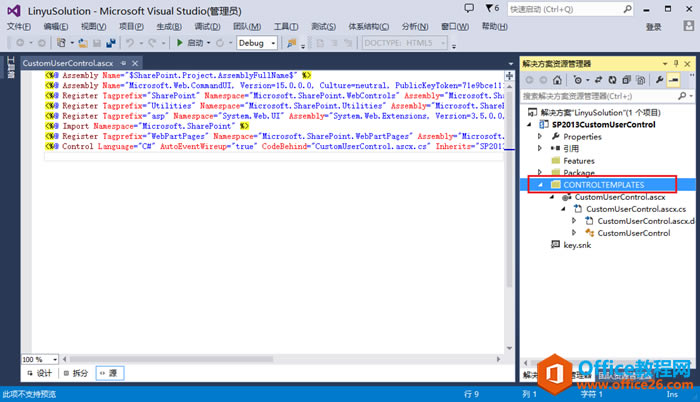Click the 登录 sign-in link
This screenshot has width=700, height=402.
point(653,27)
